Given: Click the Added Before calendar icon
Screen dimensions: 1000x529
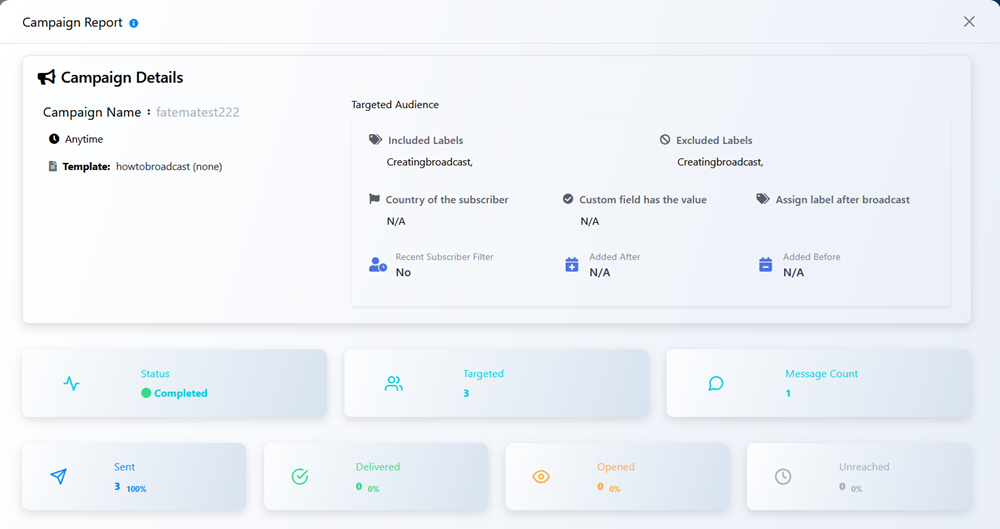Looking at the screenshot, I should [x=765, y=265].
